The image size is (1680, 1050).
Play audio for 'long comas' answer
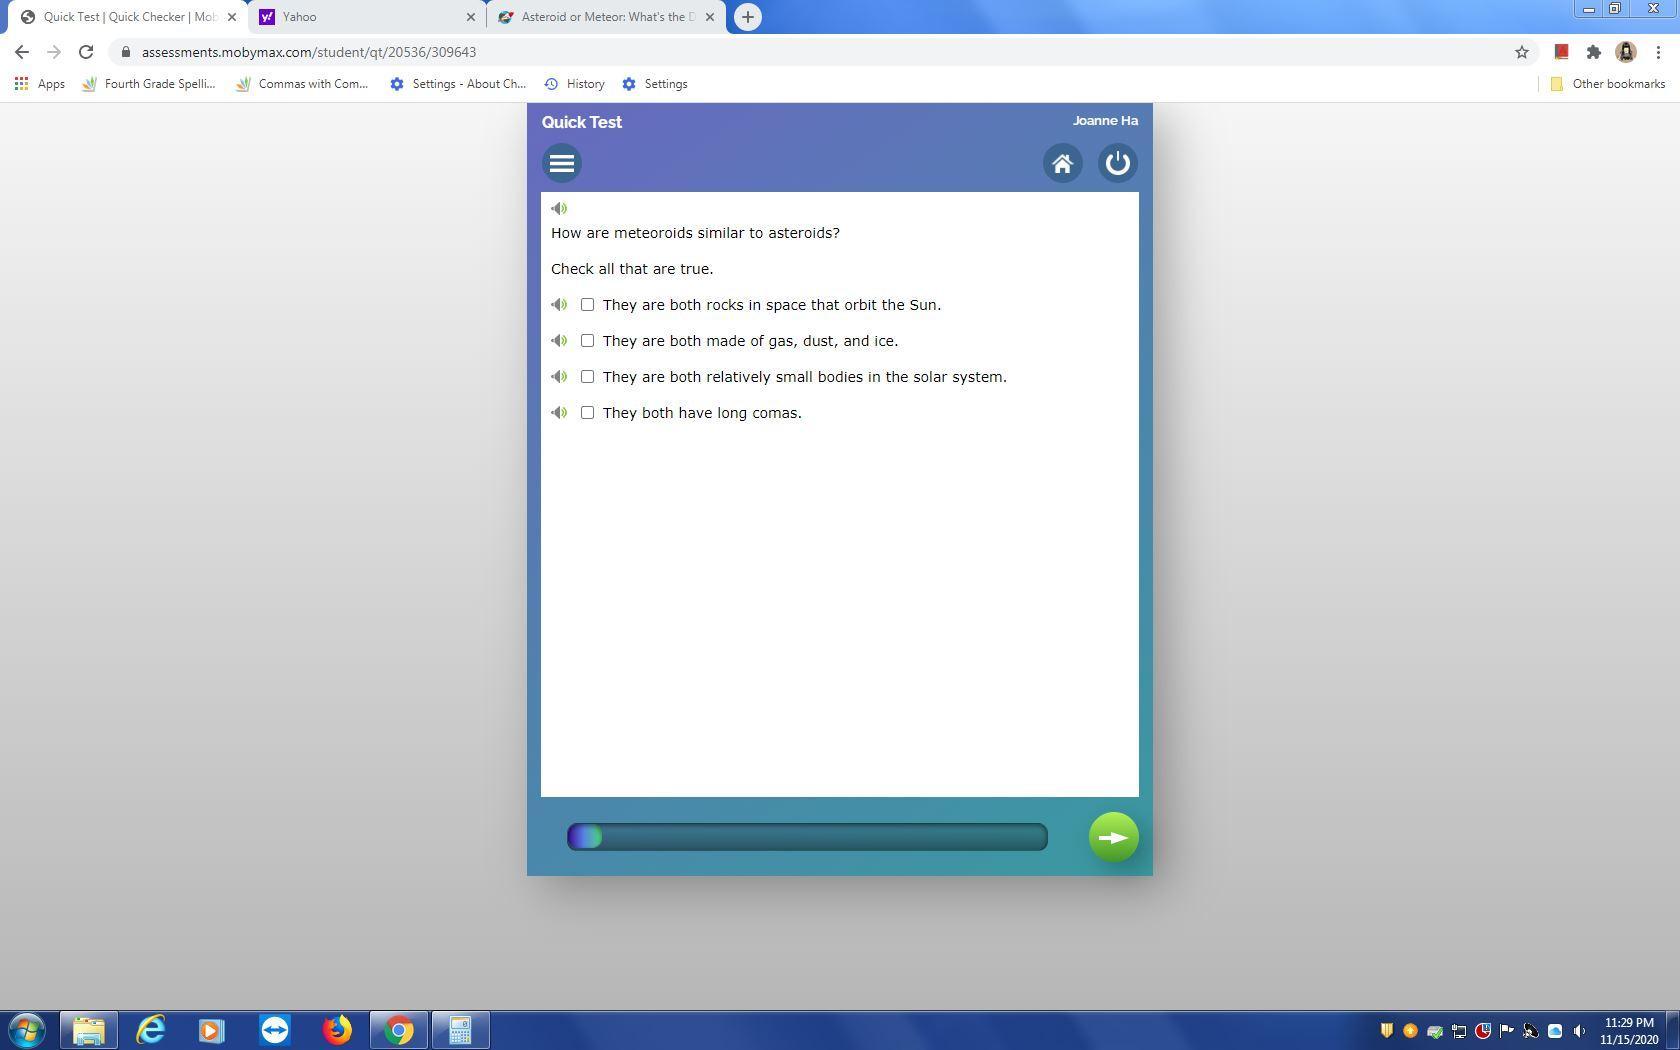point(559,413)
